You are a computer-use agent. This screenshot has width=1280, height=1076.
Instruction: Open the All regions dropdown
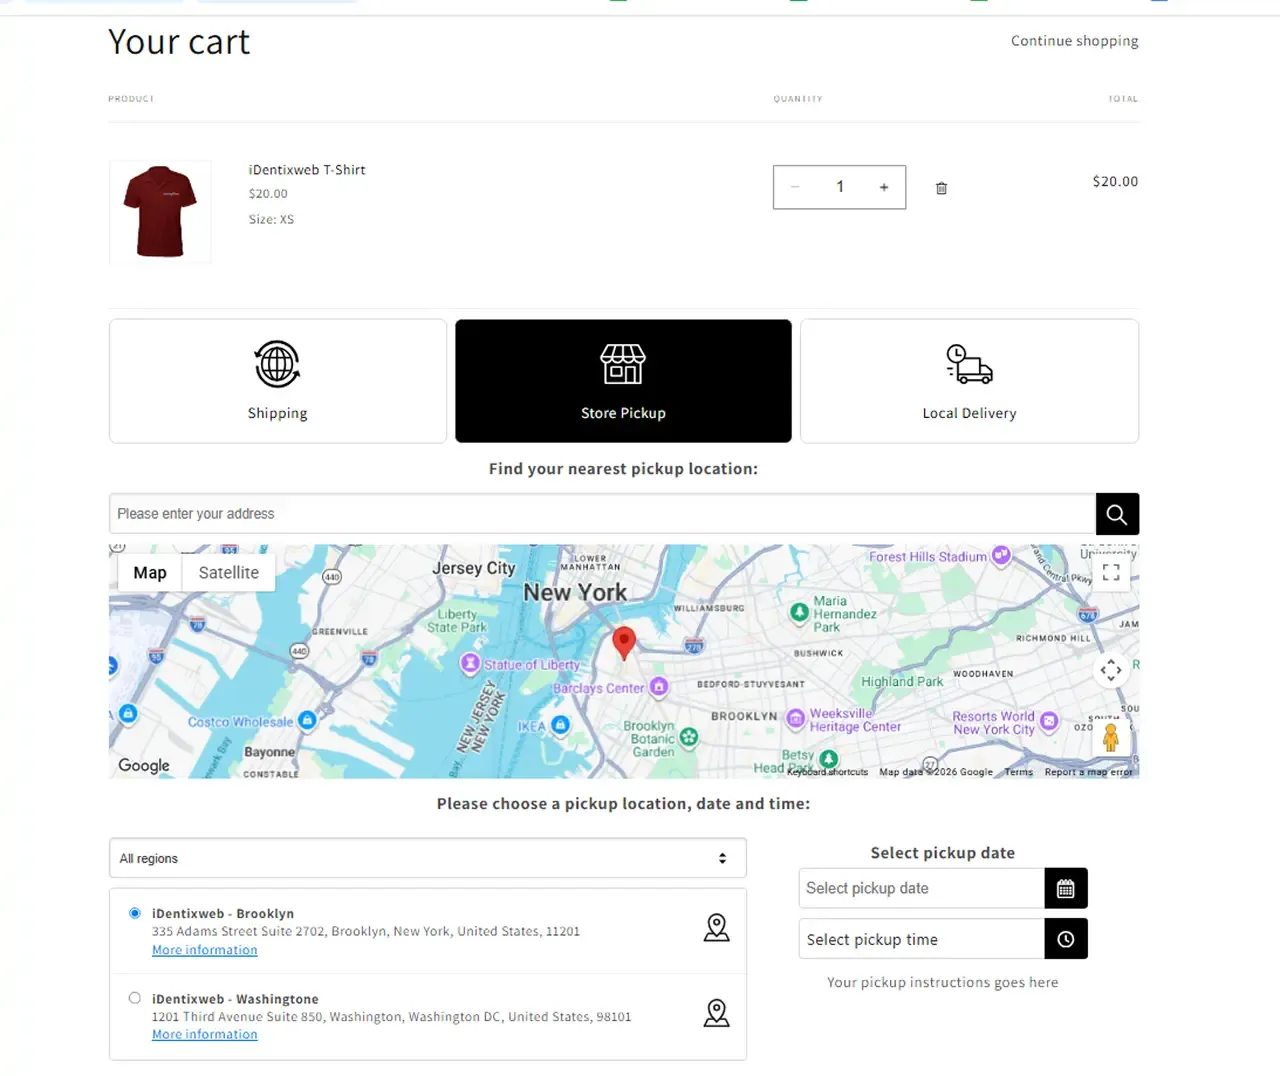coord(428,858)
